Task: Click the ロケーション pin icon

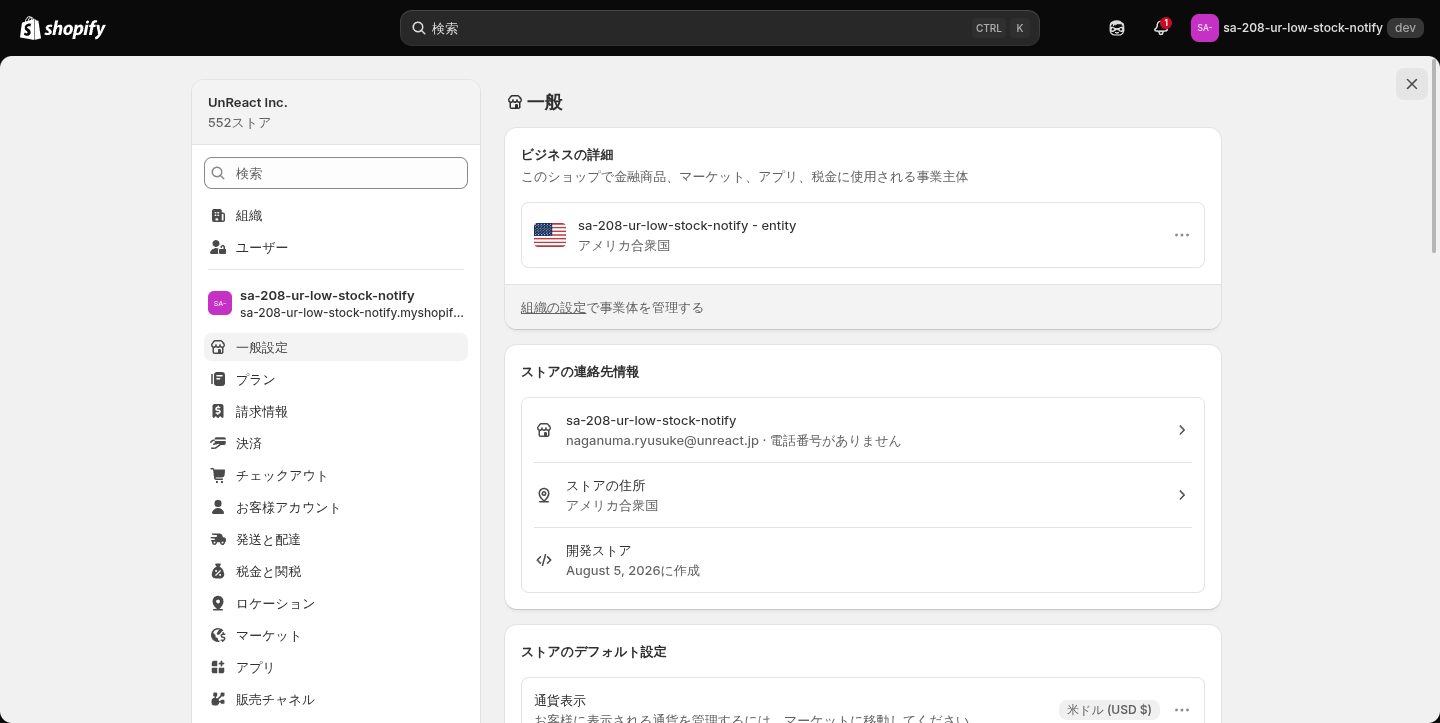Action: [x=218, y=604]
